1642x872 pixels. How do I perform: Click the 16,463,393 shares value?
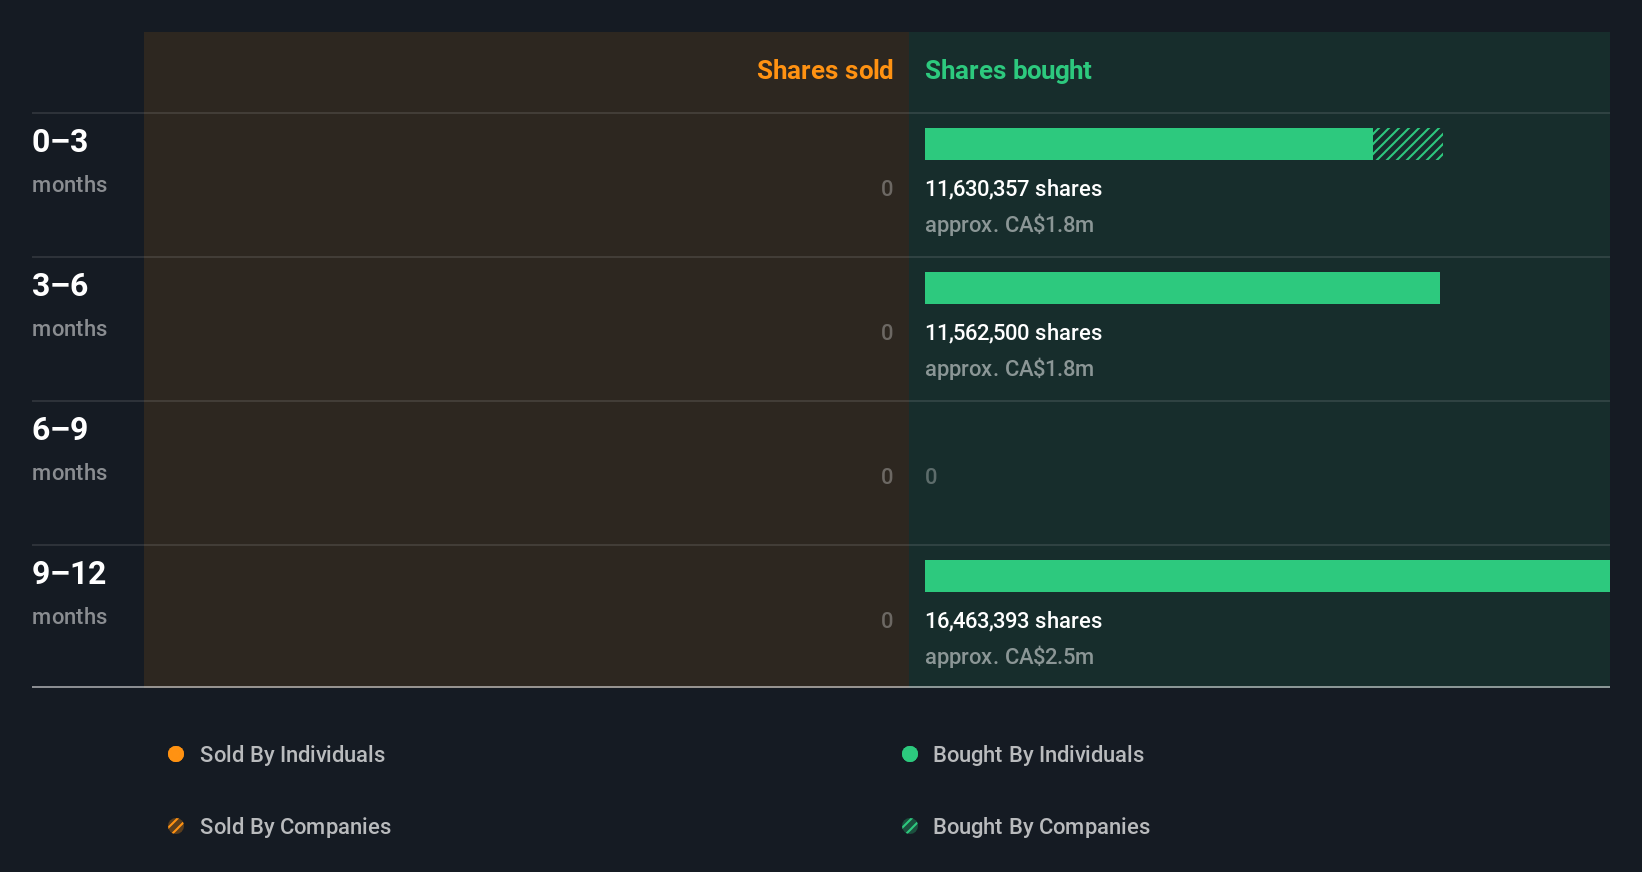[1013, 621]
